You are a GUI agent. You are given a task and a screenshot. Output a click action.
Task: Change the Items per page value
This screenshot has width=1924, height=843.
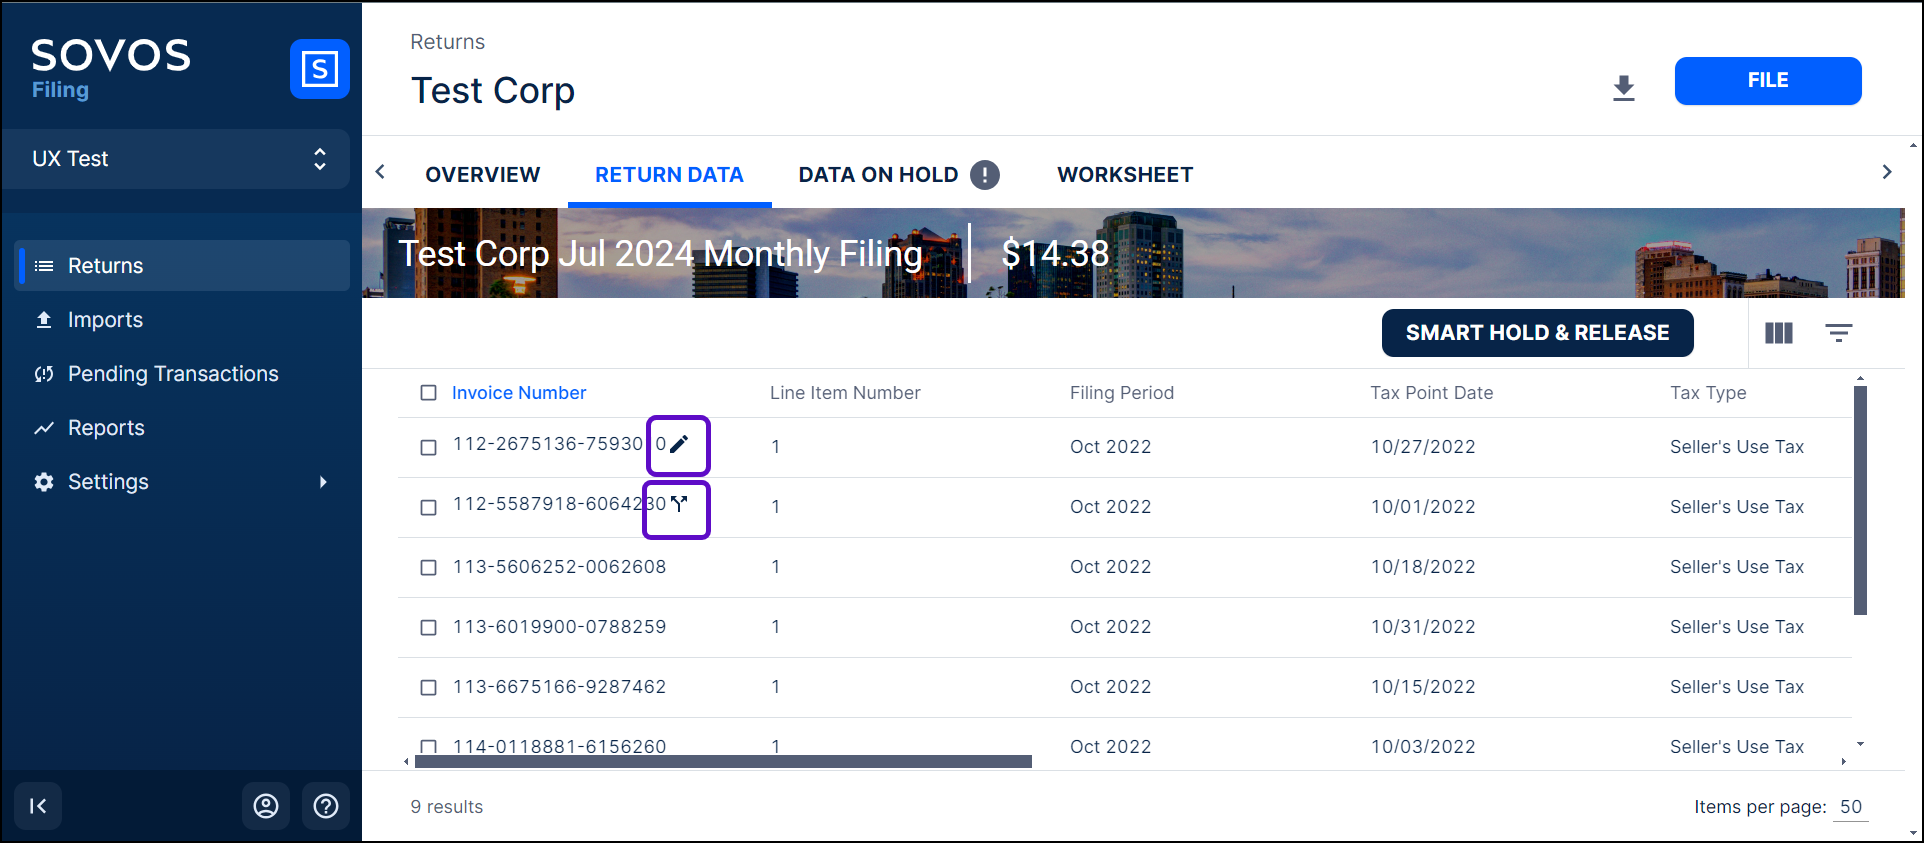(1850, 807)
